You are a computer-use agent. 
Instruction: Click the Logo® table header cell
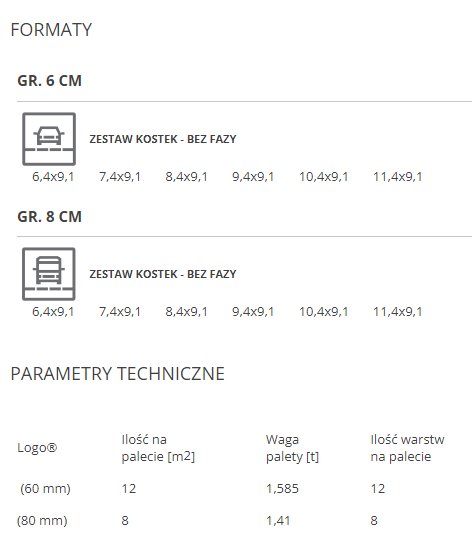pos(37,448)
